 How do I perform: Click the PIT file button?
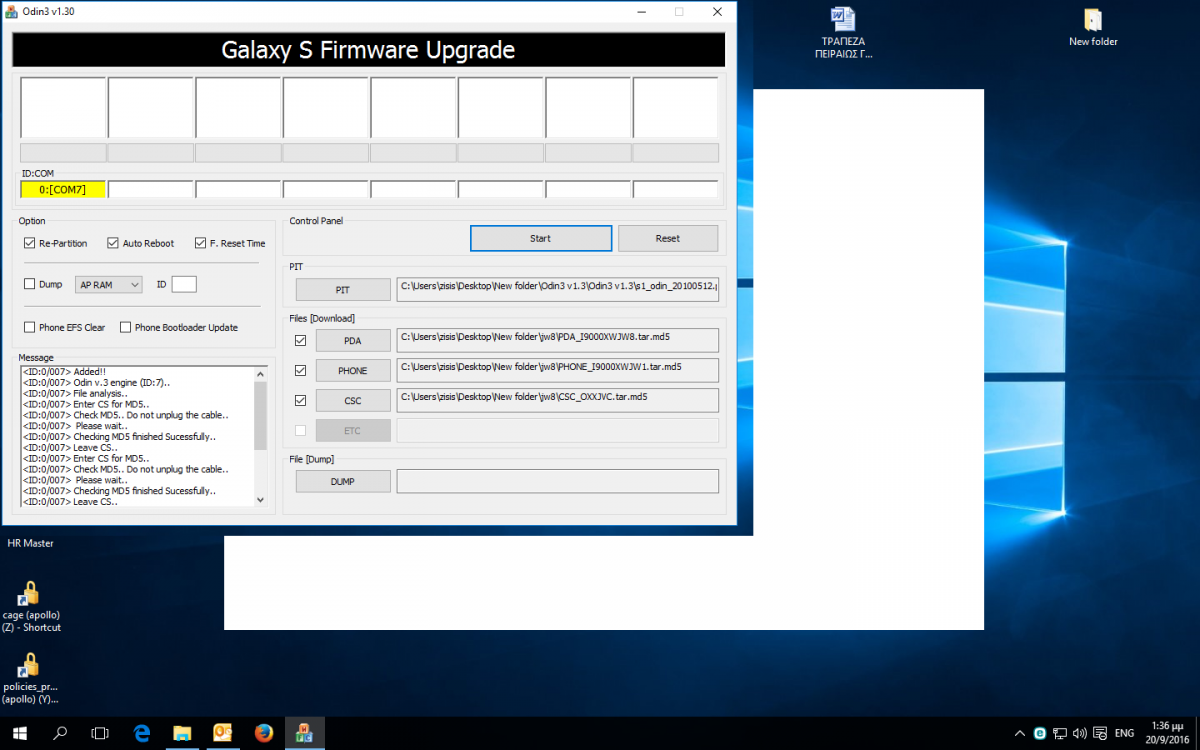(x=343, y=289)
